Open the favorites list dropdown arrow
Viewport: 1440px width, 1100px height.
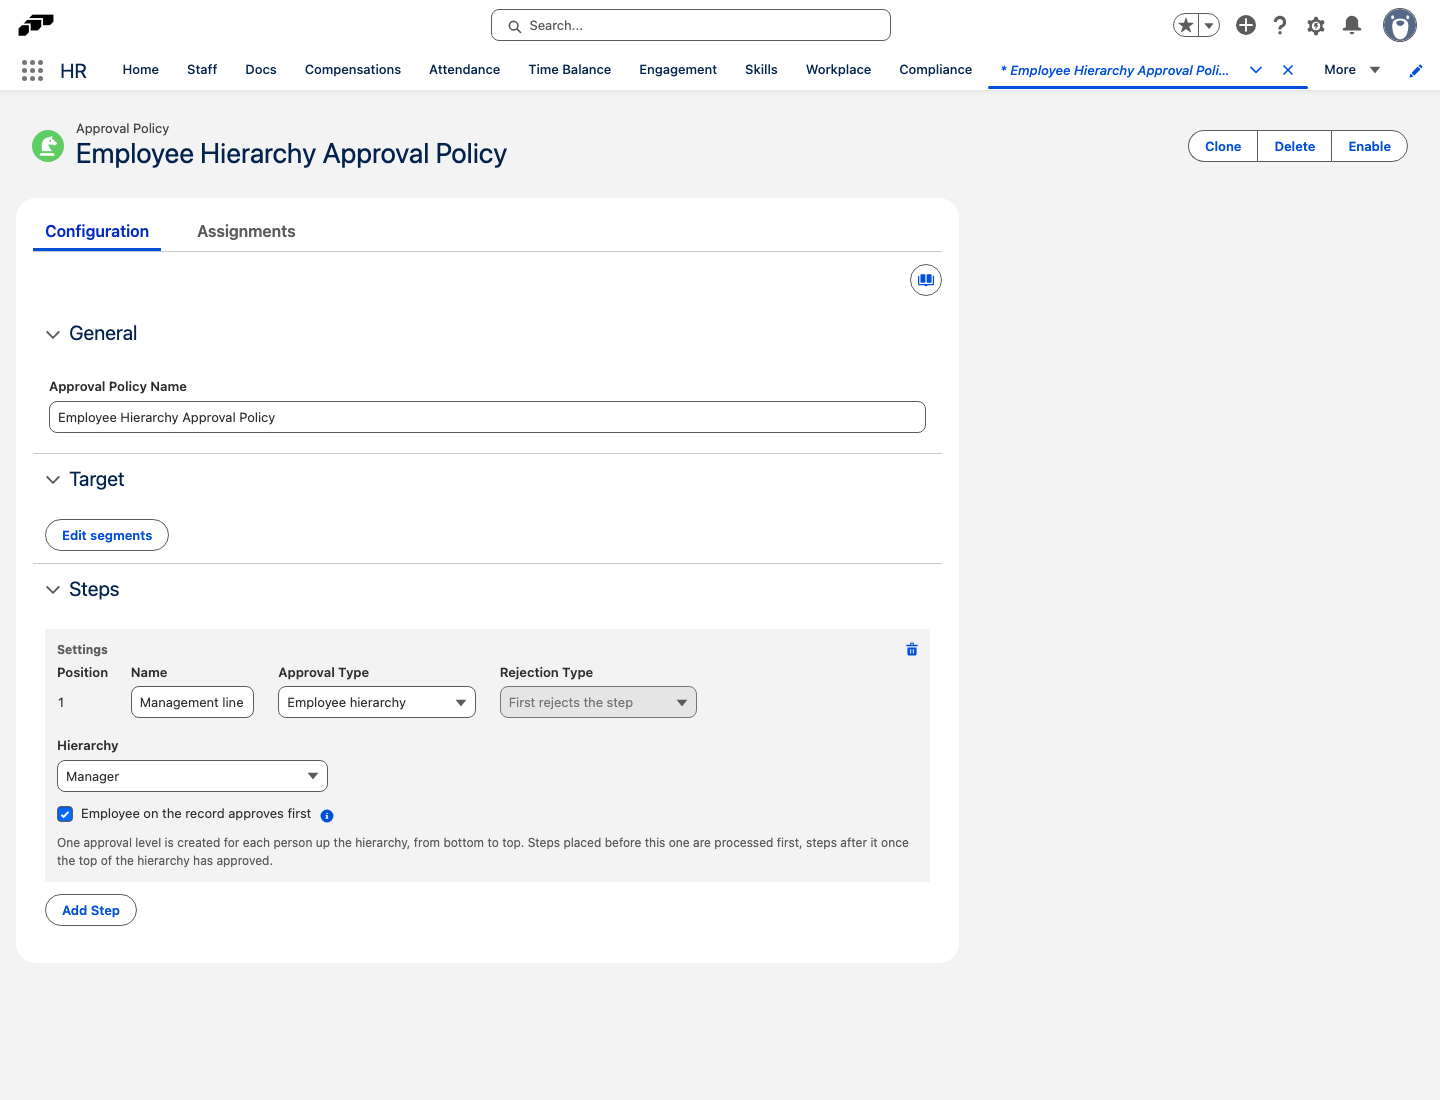[1209, 25]
